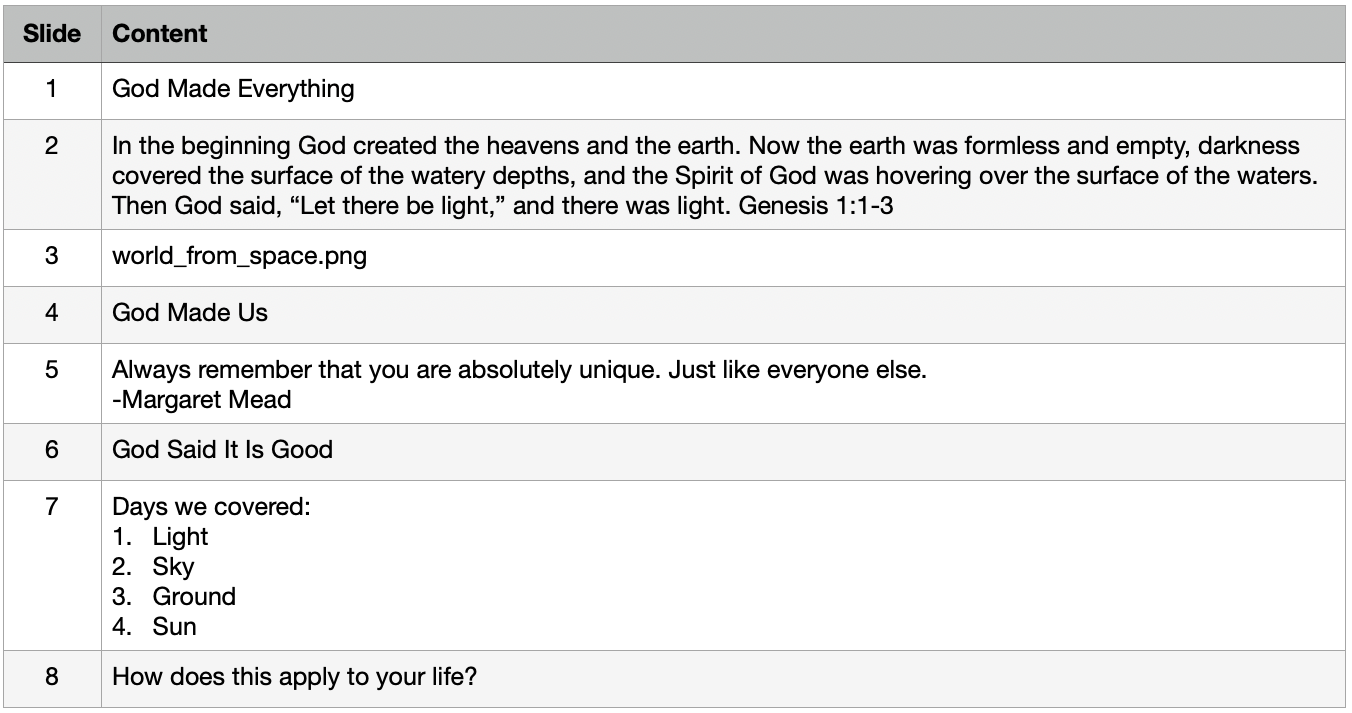Click slide number 4 cell
This screenshot has height=713, width=1352.
click(52, 314)
